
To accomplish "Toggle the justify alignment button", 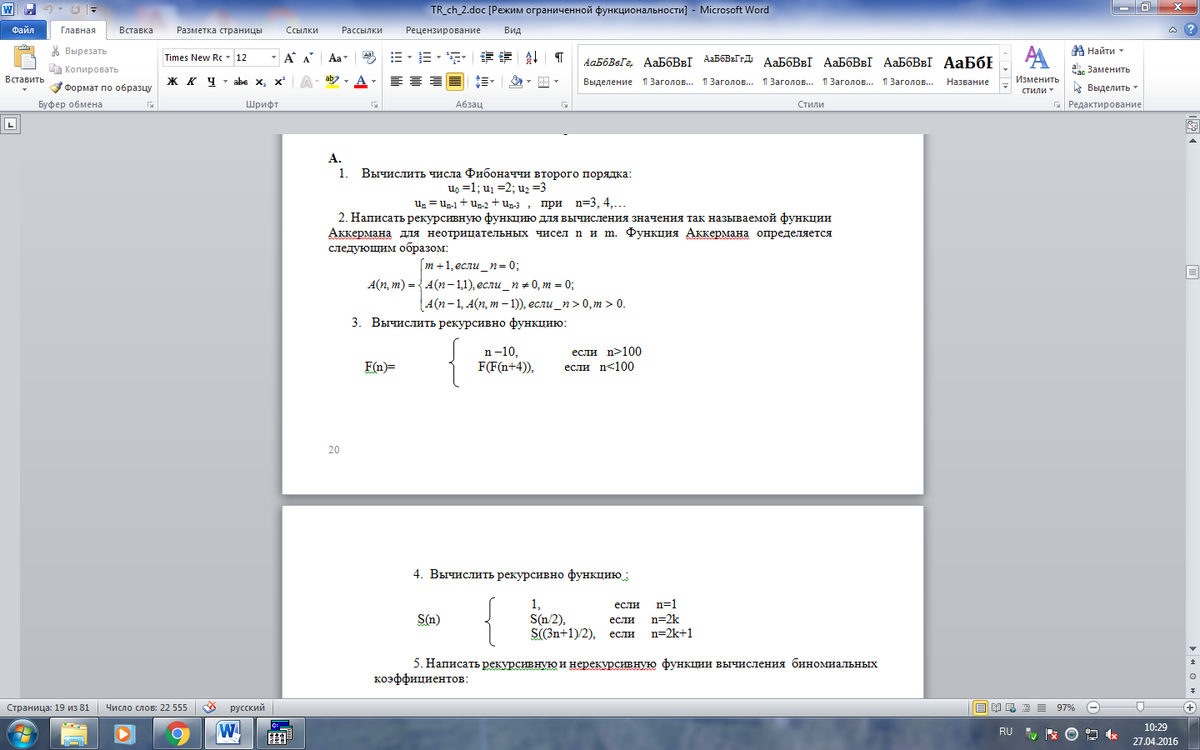I will [x=454, y=82].
